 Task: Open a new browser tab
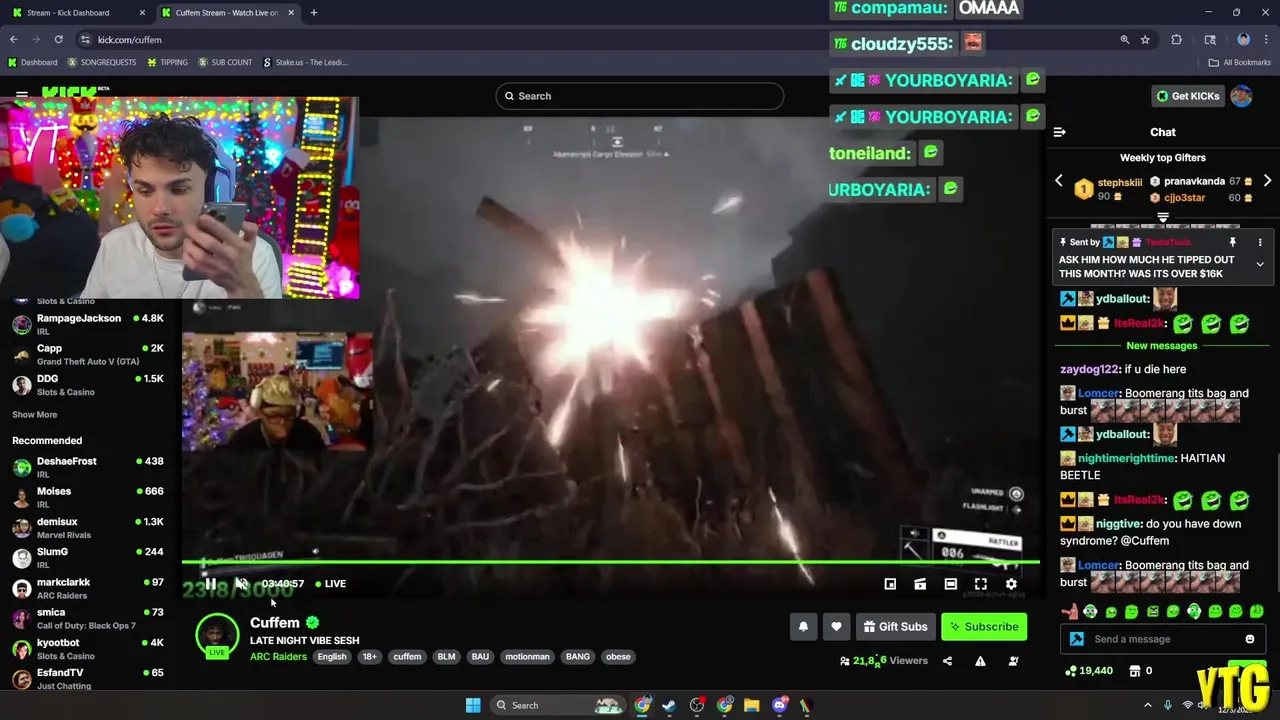pyautogui.click(x=314, y=13)
